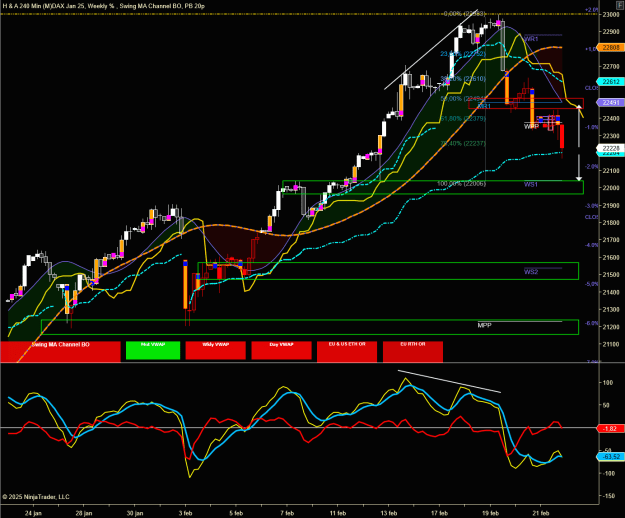Screen dimensions: 625x518
Task: Click the 5 feb date label
Action: click(x=236, y=513)
